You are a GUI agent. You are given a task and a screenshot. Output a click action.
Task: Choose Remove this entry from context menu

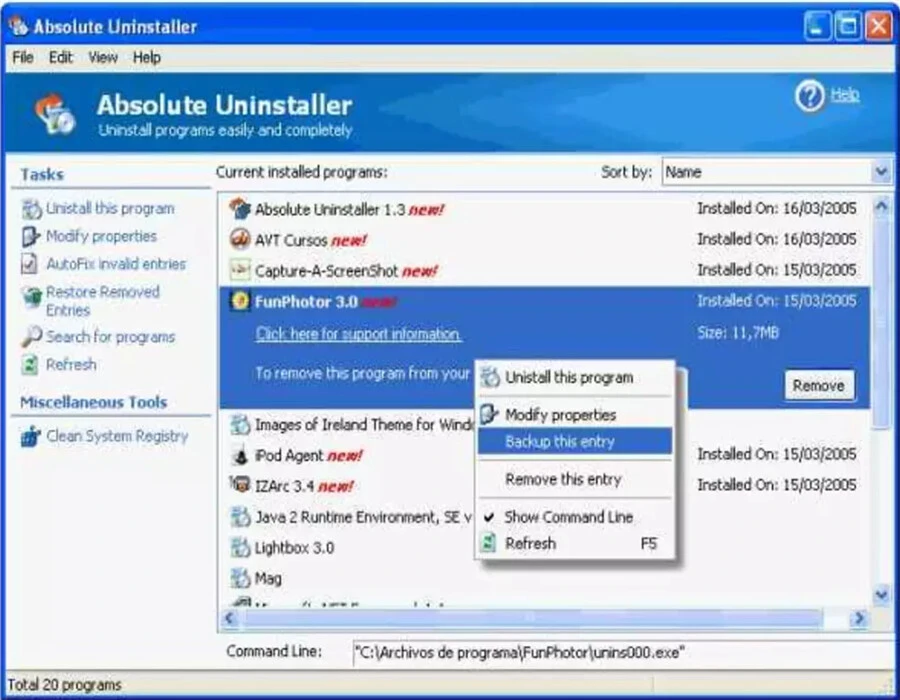tap(575, 479)
